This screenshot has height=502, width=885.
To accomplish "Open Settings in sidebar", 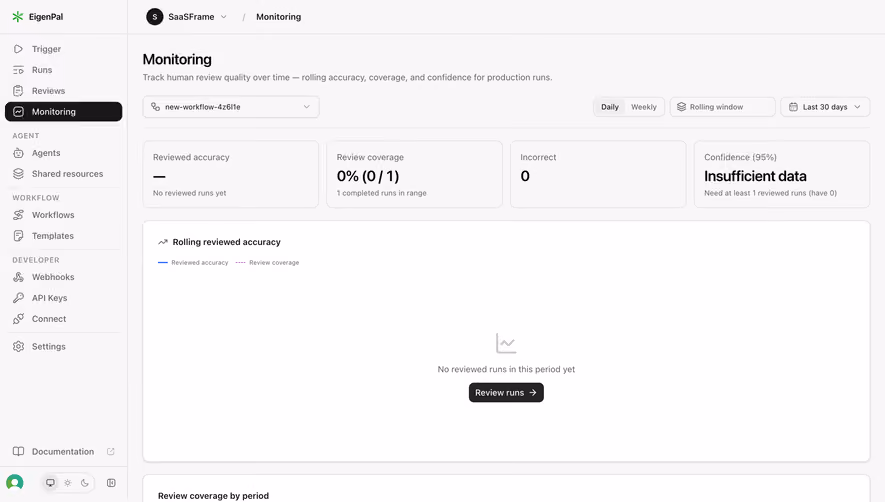I will tap(63, 347).
